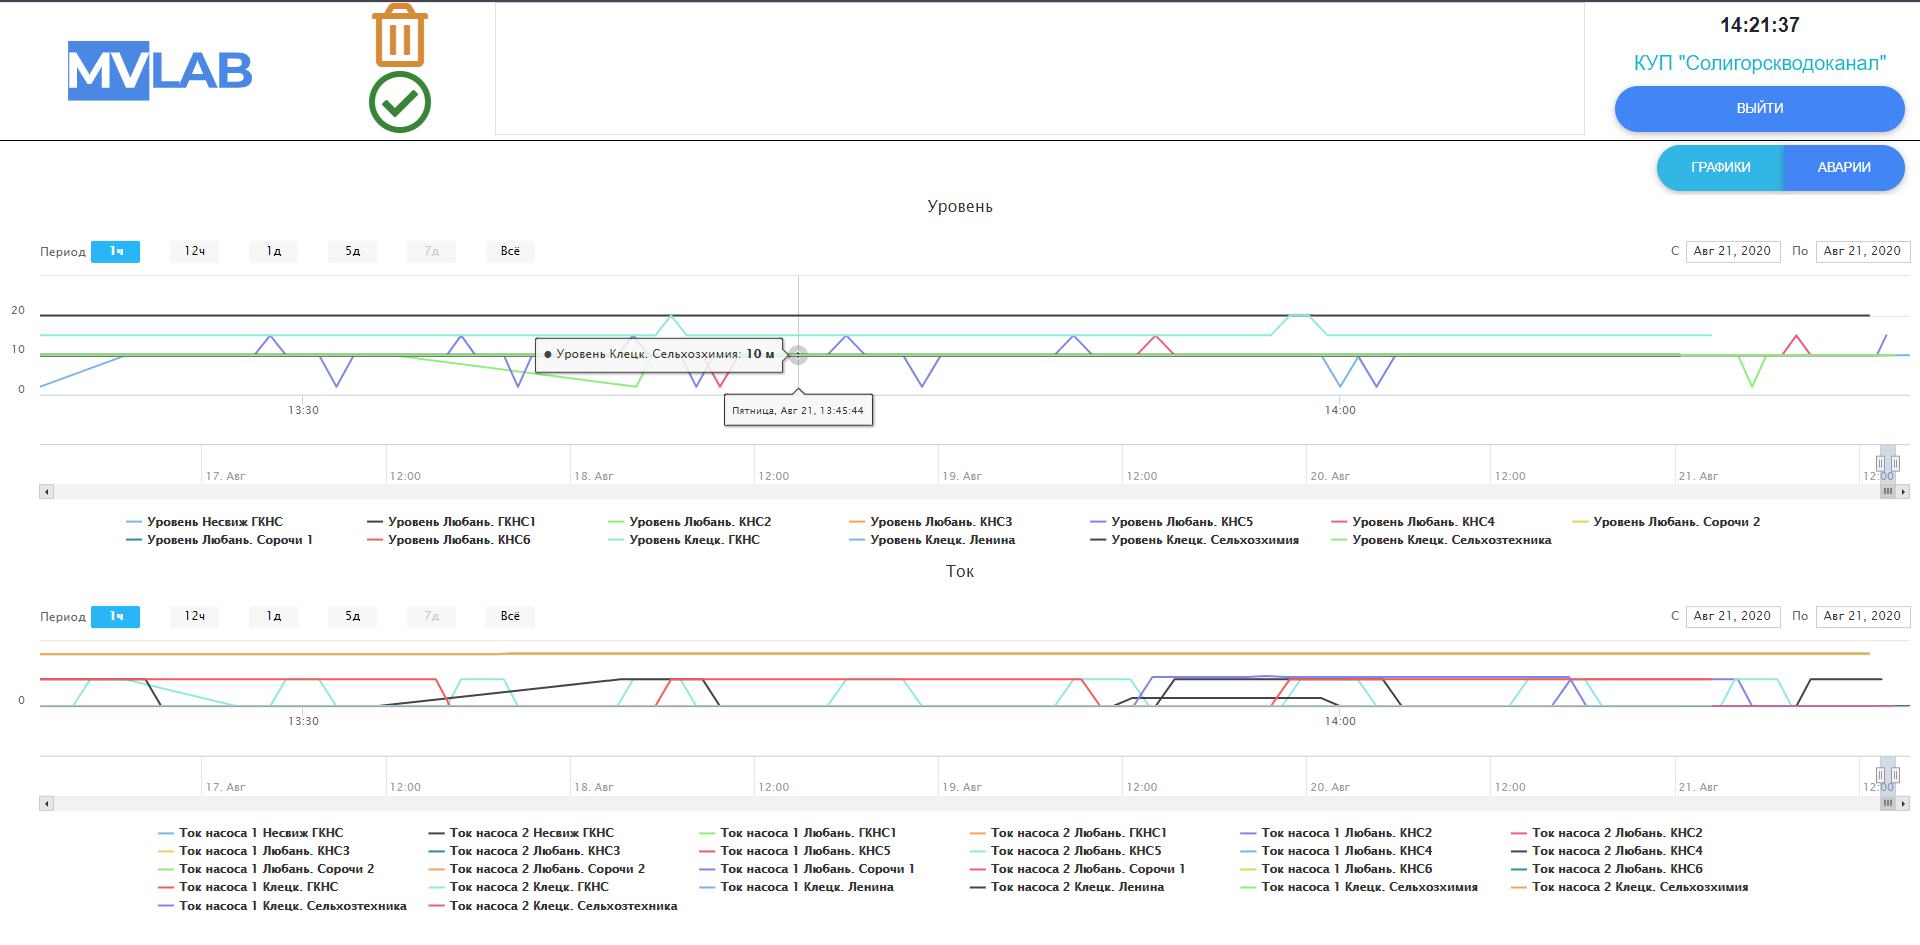This screenshot has width=1920, height=945.
Task: Hide the Уровень Клецк. Сельхозхимия series
Action: (1204, 540)
